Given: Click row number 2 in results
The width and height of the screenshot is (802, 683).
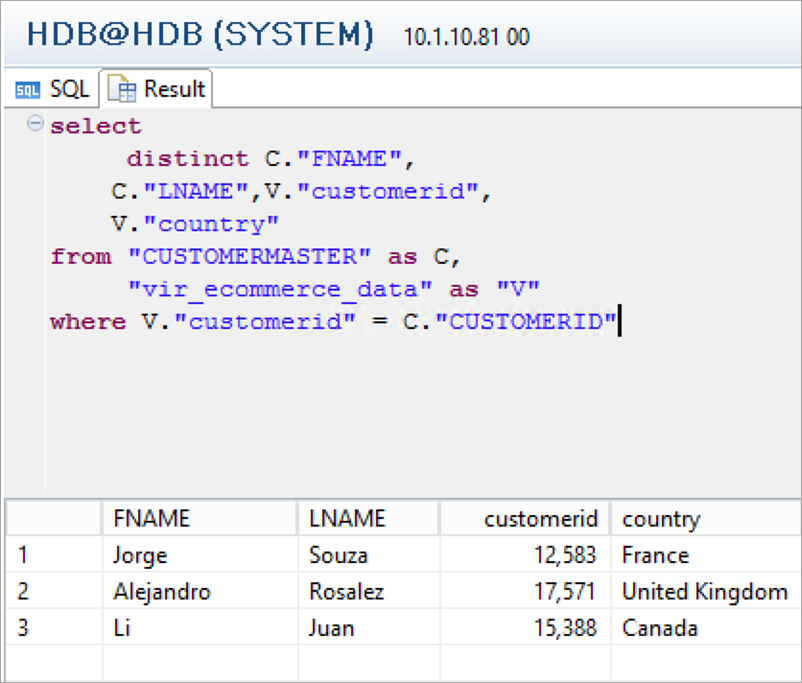Looking at the screenshot, I should (x=54, y=591).
